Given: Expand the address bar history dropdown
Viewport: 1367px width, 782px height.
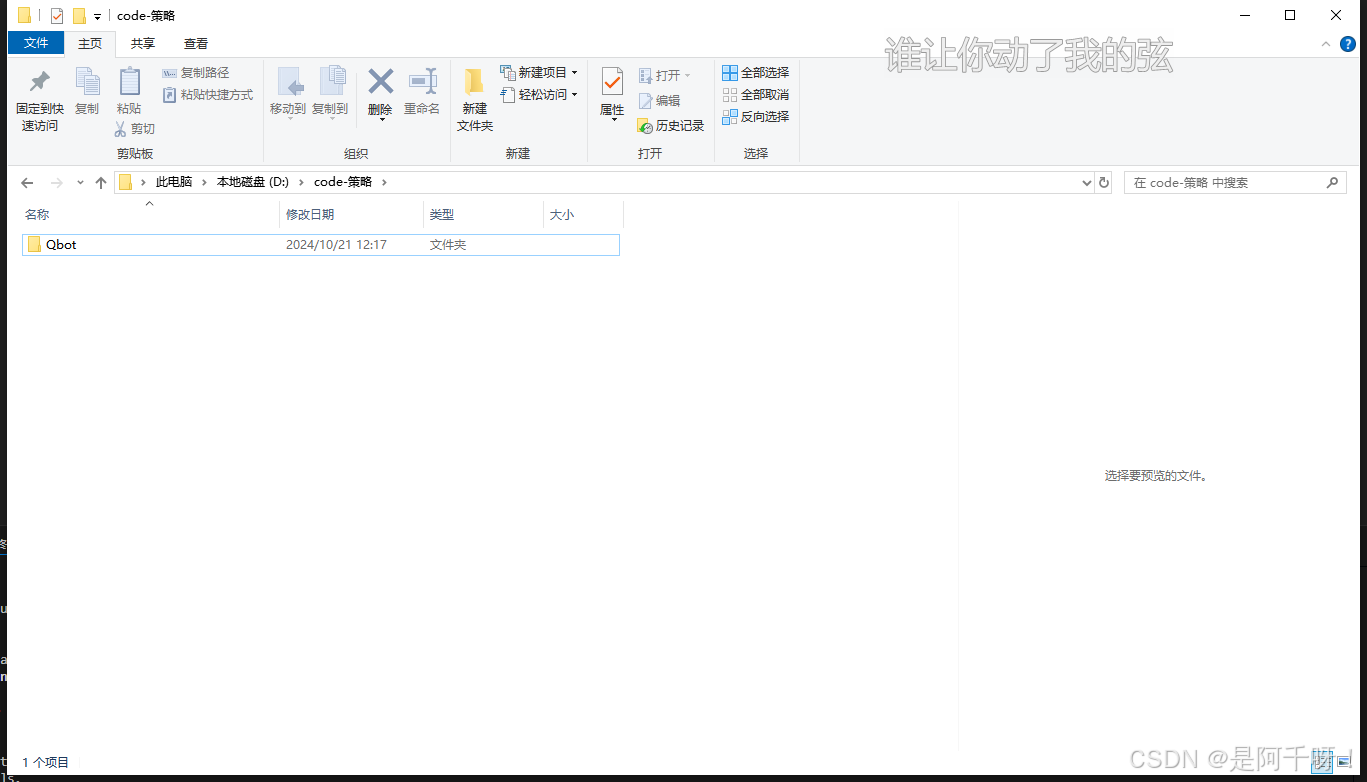Looking at the screenshot, I should click(1086, 182).
